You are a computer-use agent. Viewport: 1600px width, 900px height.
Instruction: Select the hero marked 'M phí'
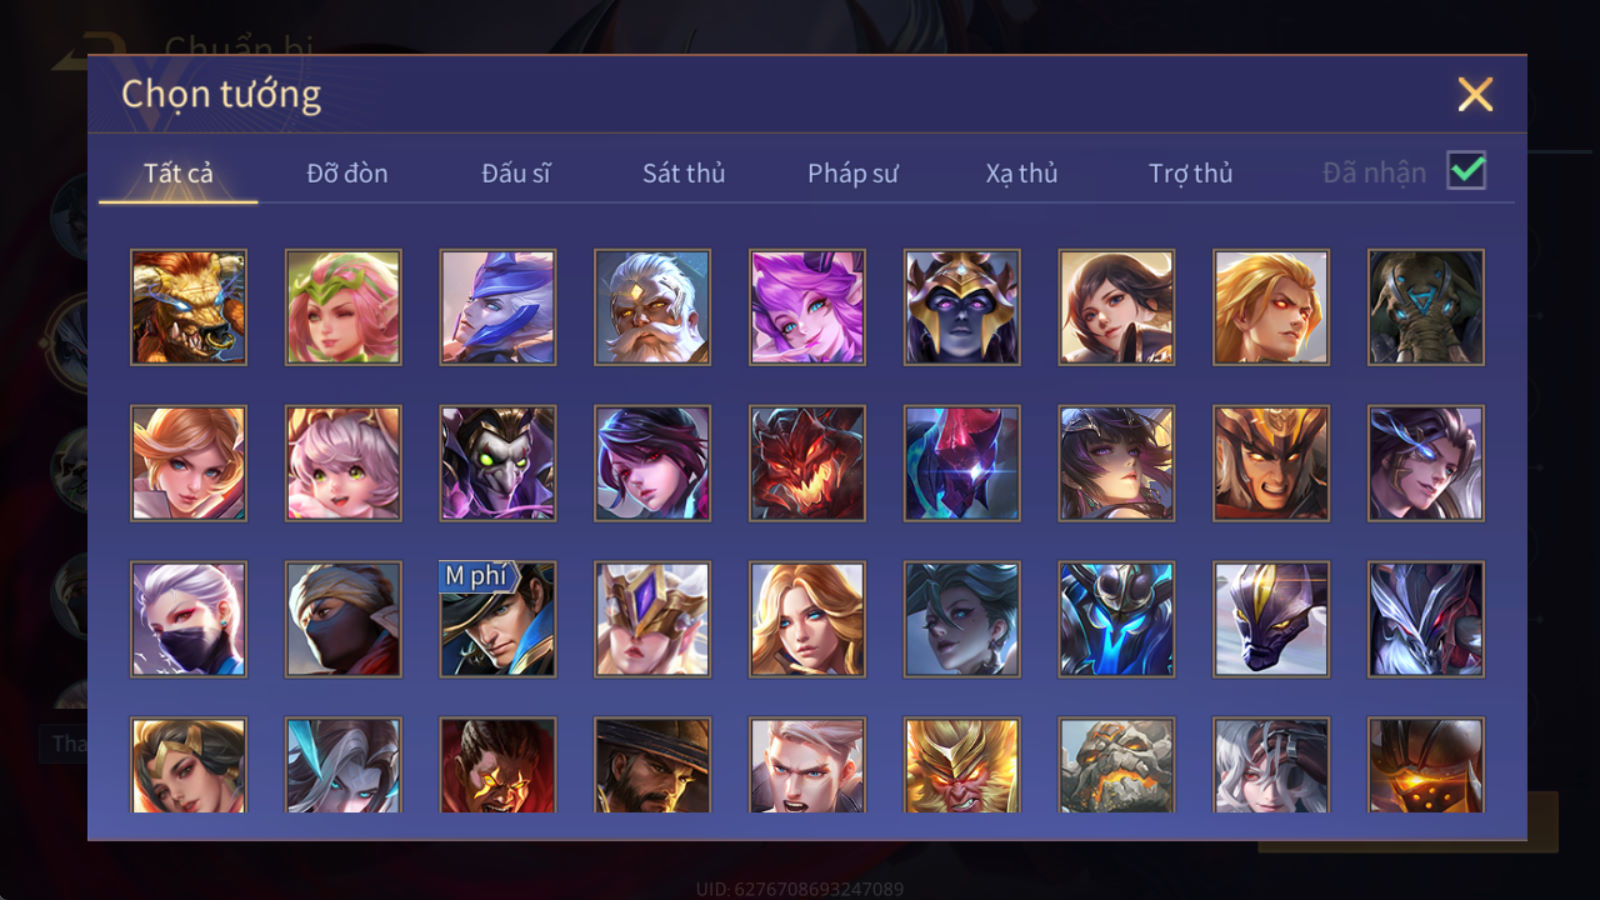click(498, 619)
